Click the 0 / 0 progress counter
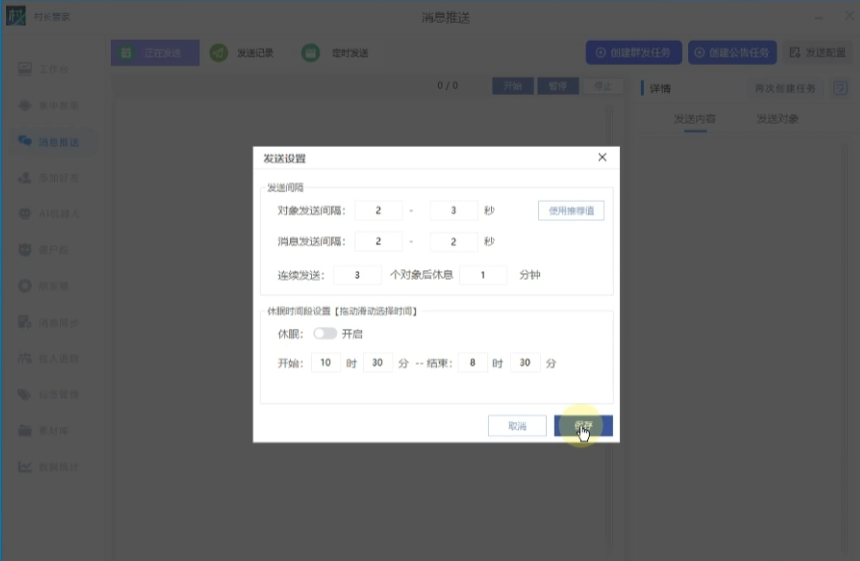Viewport: 860px width, 561px height. [x=448, y=86]
